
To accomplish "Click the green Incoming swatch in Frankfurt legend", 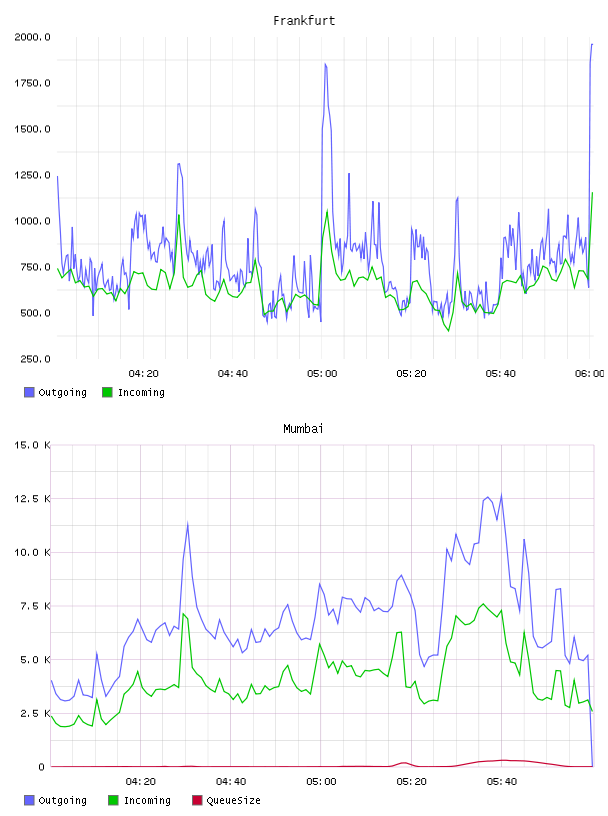I will tap(107, 392).
